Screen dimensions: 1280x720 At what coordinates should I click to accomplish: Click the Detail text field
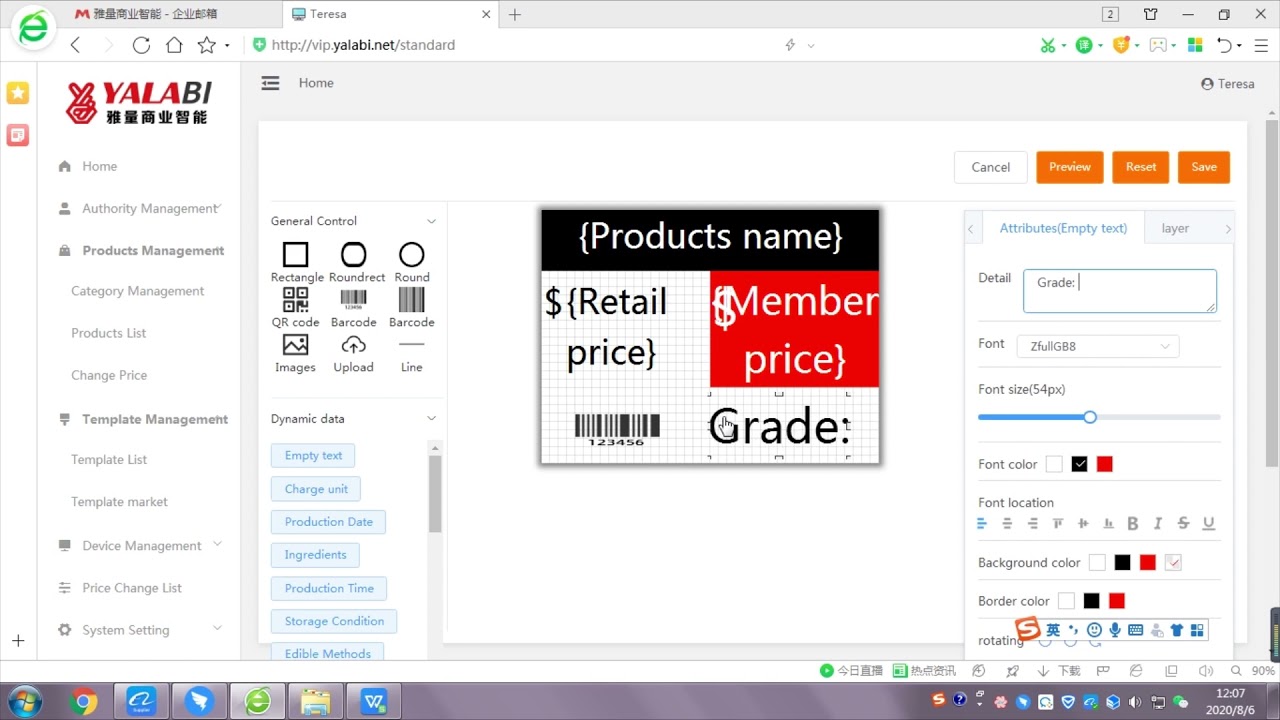tap(1120, 291)
